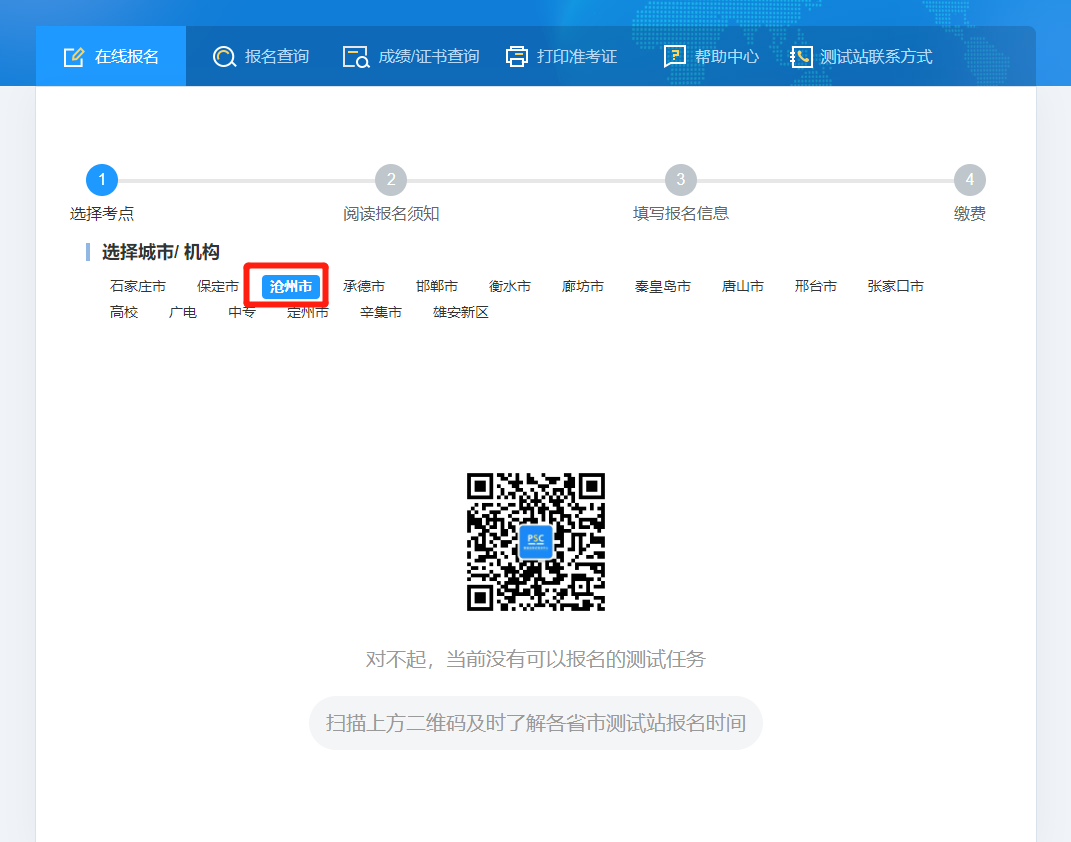1071x842 pixels.
Task: Click the PSC QR code image
Action: (x=536, y=542)
